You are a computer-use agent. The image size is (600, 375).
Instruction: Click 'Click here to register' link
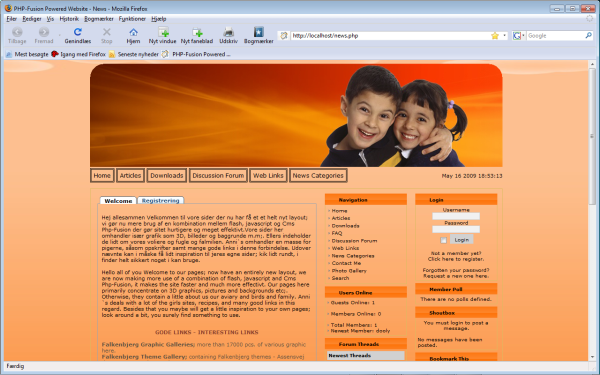pos(455,259)
